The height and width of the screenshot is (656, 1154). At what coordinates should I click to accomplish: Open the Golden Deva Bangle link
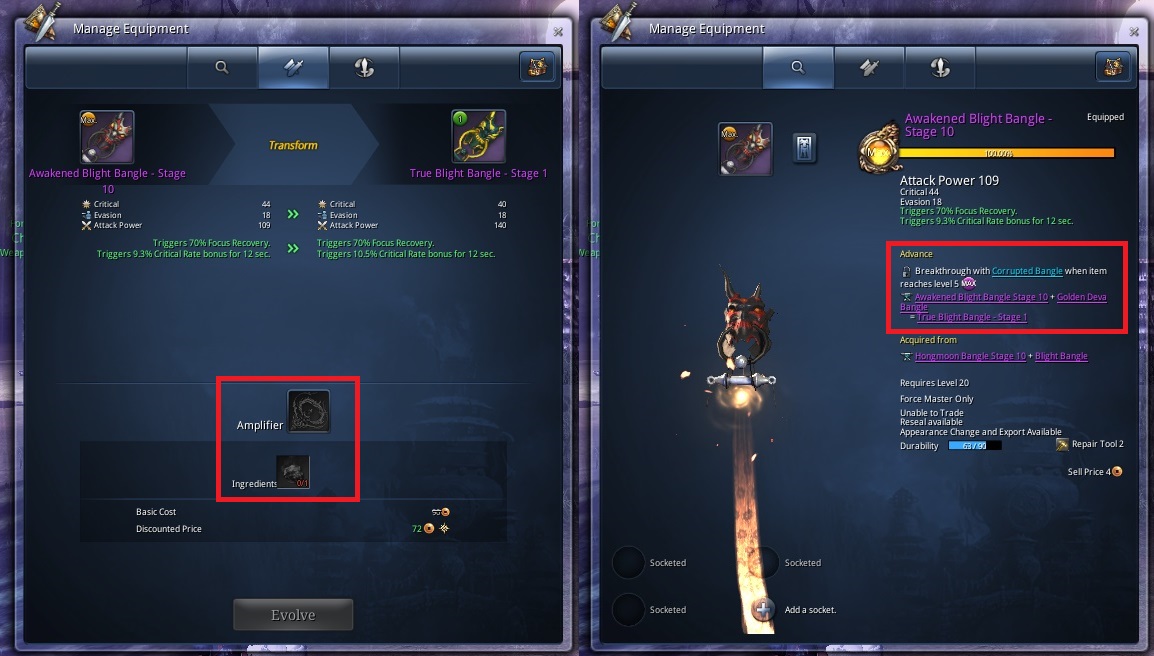tap(1081, 297)
